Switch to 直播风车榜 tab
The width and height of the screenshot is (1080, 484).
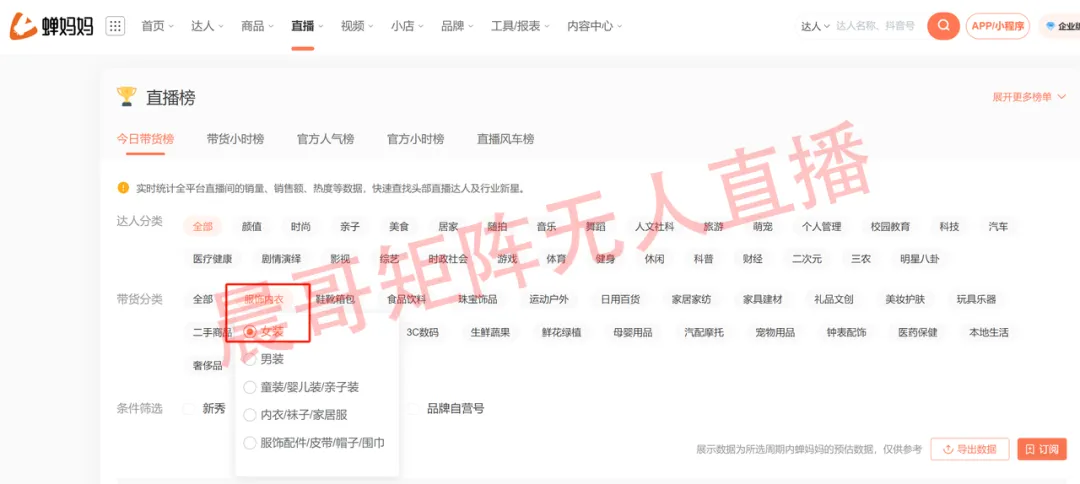(x=506, y=139)
